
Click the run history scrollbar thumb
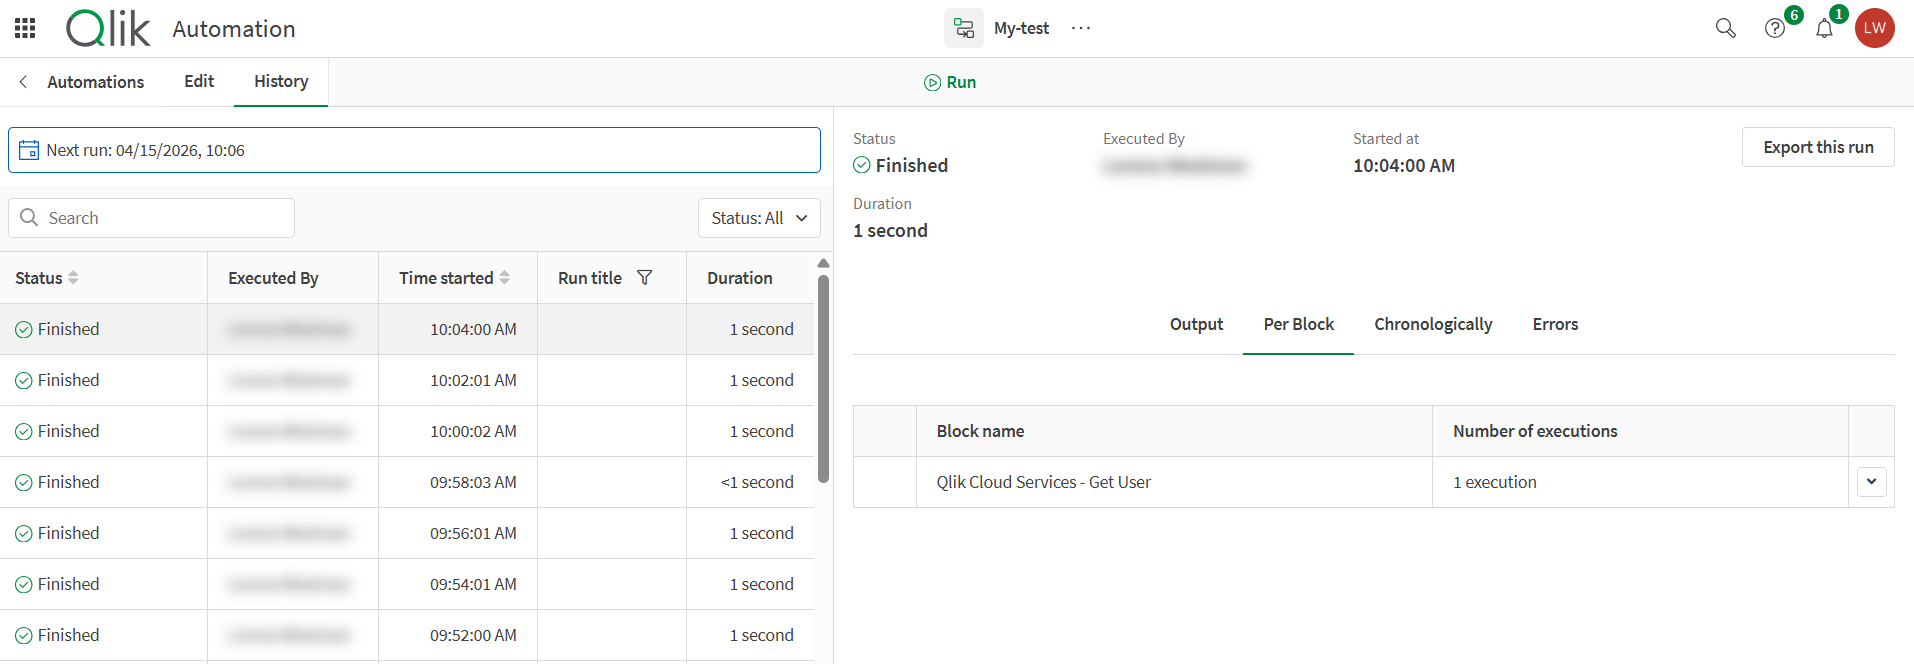823,379
